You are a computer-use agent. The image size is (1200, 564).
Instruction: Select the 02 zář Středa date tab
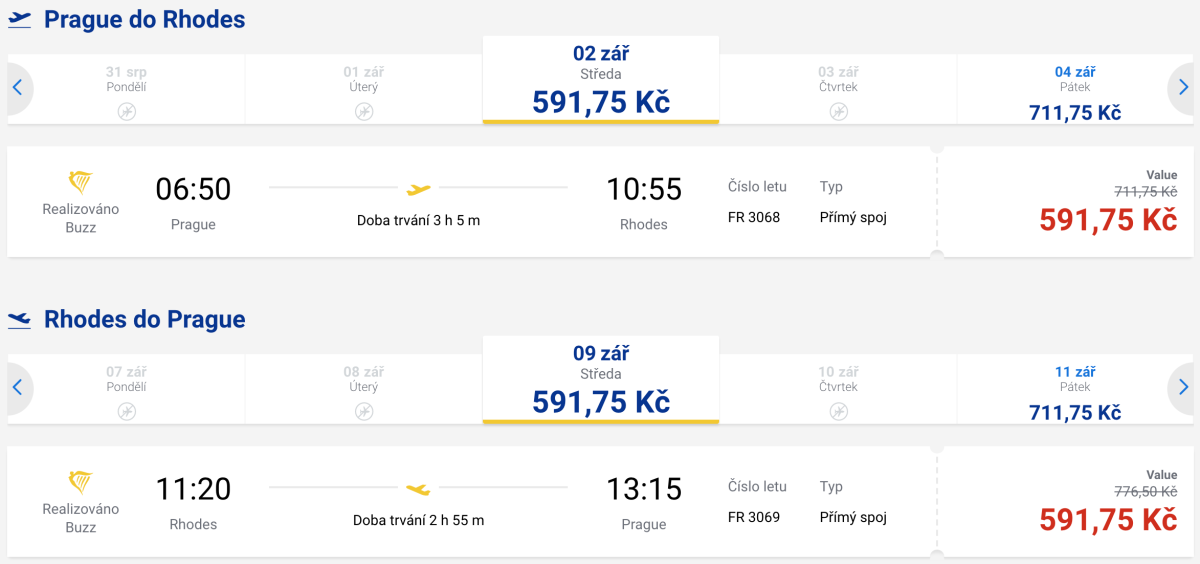click(x=600, y=80)
